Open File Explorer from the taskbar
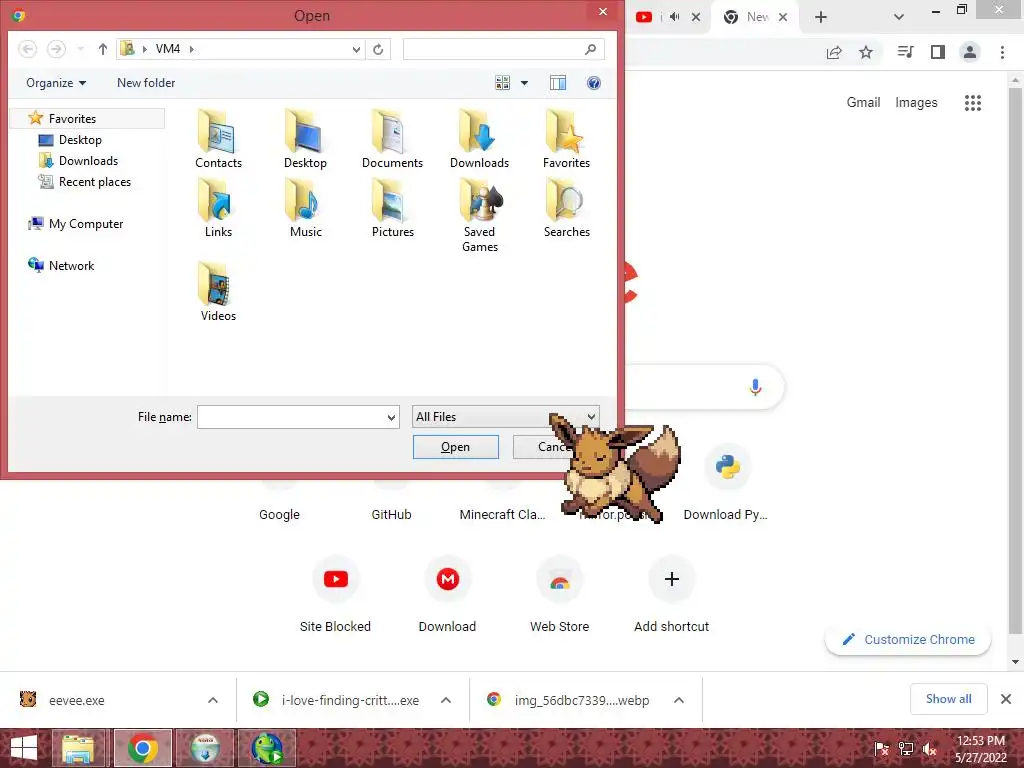The width and height of the screenshot is (1024, 768). click(x=79, y=748)
